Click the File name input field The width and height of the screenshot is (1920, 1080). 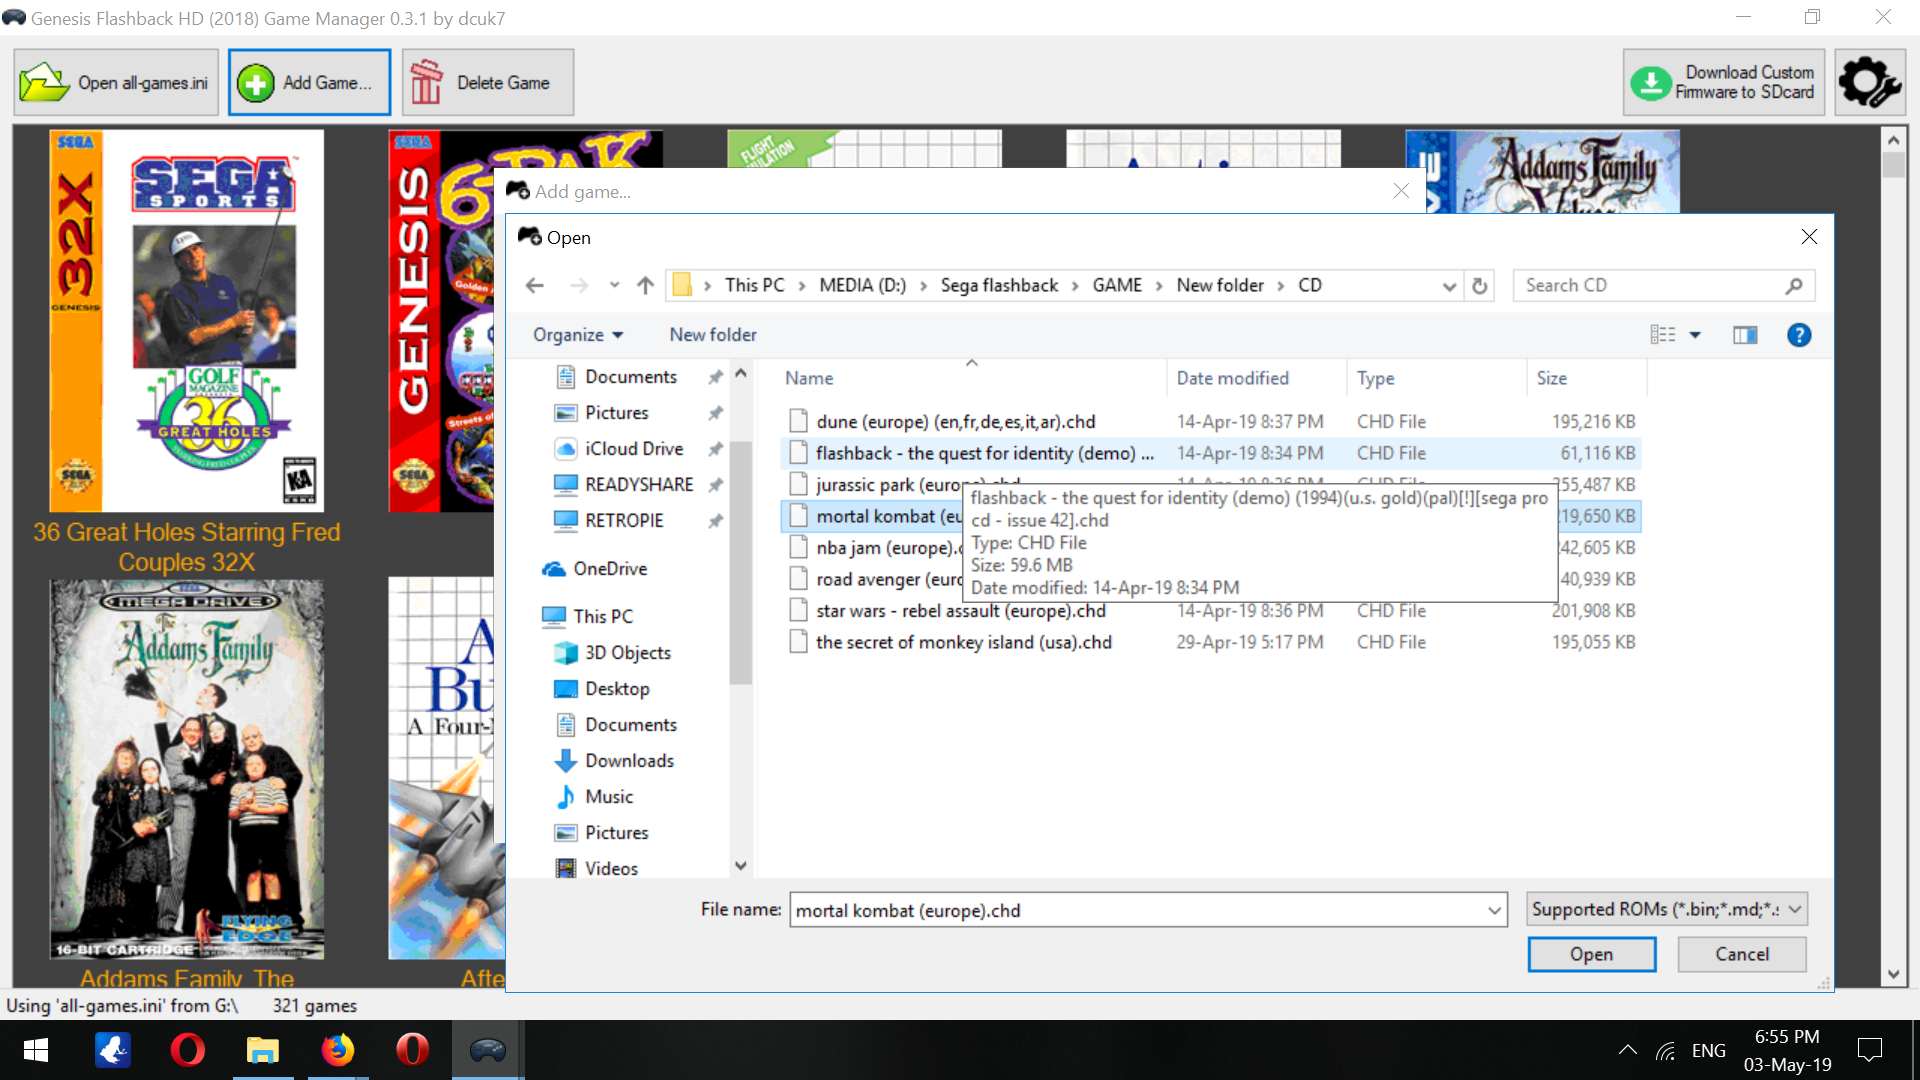pos(1137,910)
